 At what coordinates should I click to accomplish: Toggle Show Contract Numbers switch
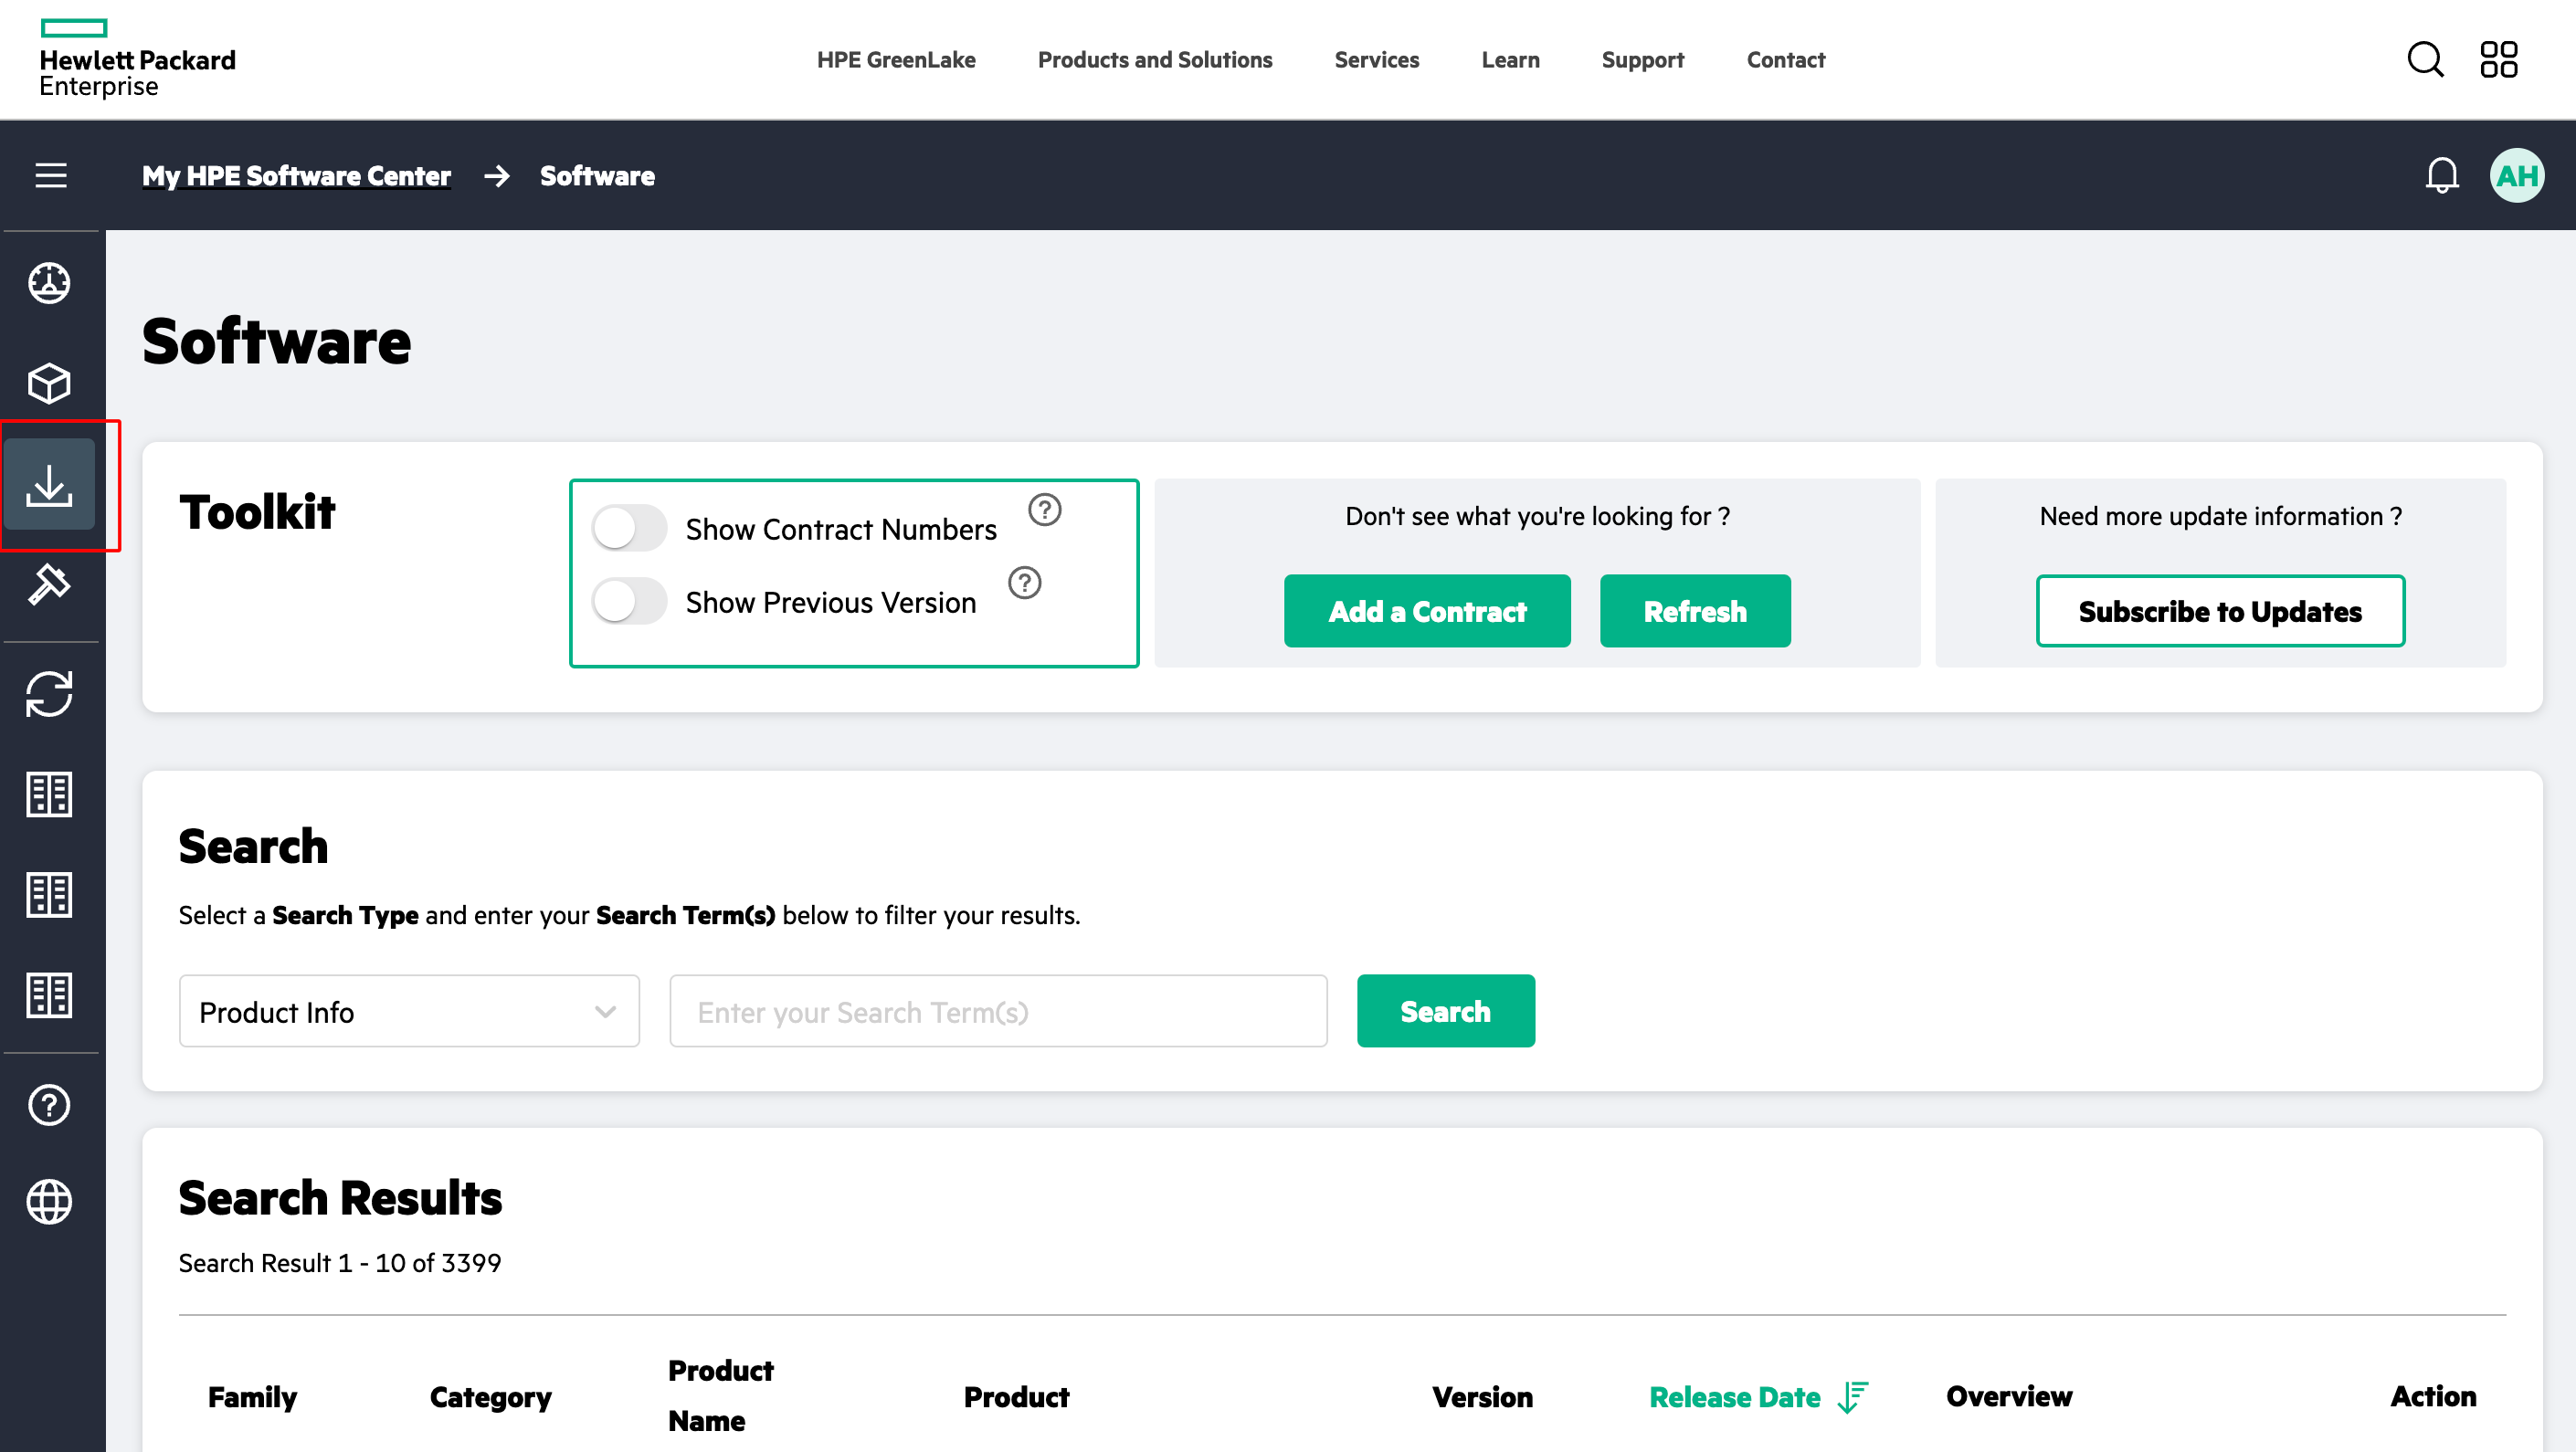[x=629, y=528]
